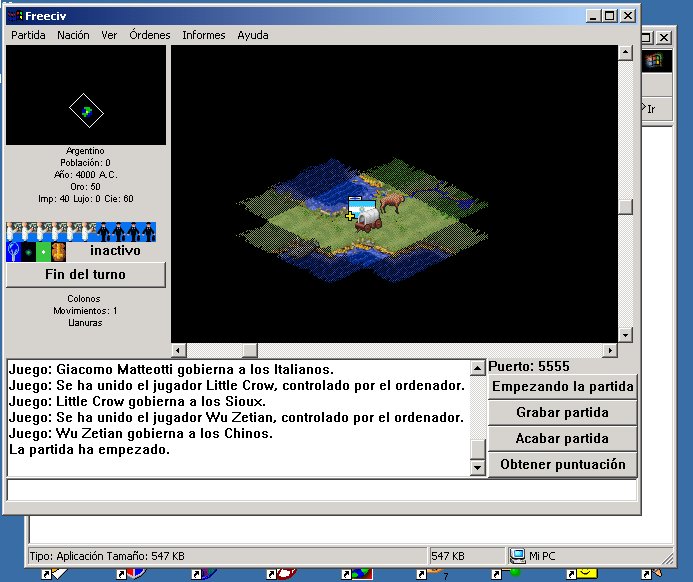Open the Partida menu
Viewport: 693px width, 582px height.
(28, 35)
